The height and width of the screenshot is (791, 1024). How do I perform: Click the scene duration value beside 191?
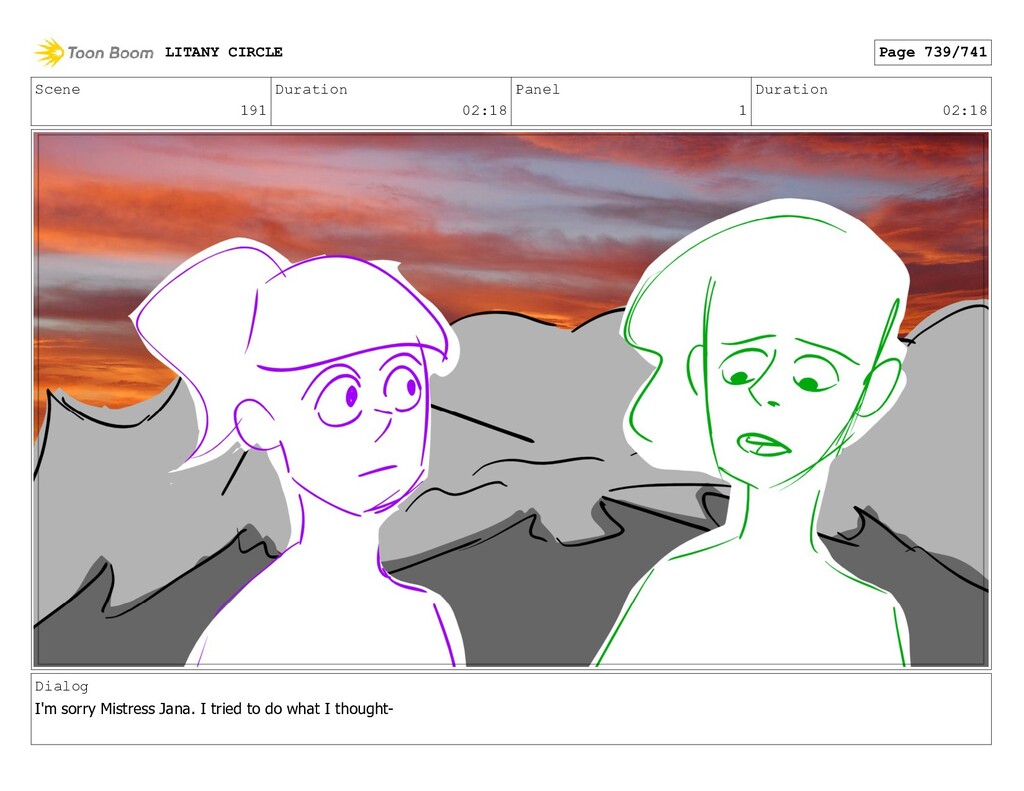pyautogui.click(x=485, y=110)
